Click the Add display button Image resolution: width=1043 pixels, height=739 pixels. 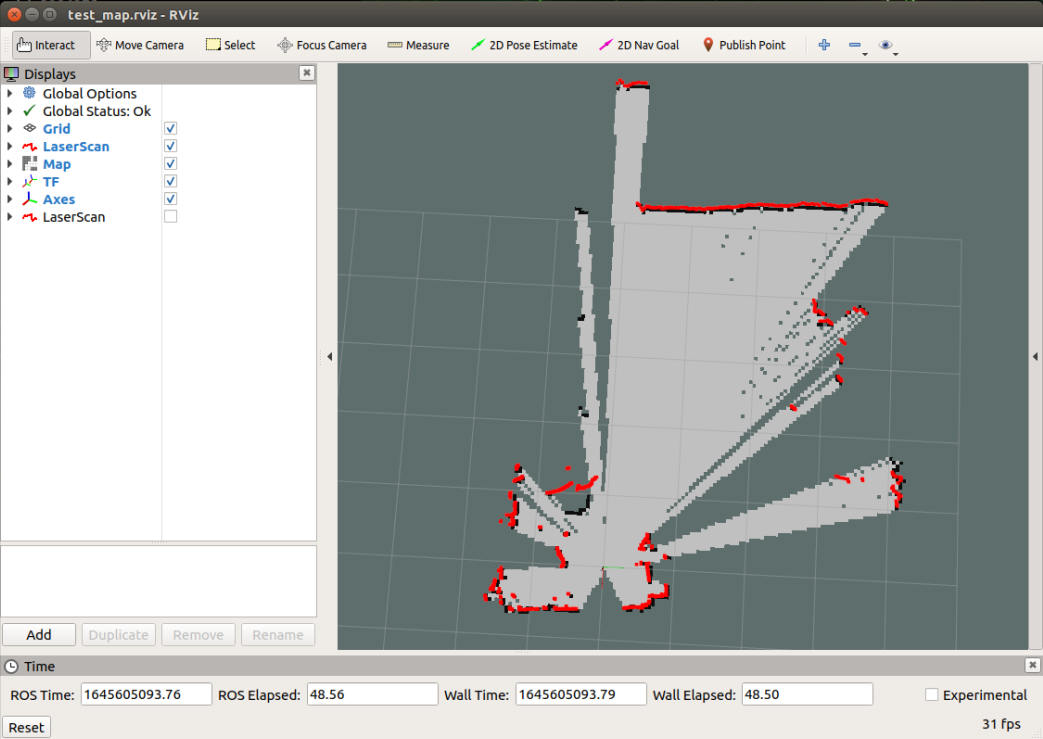(x=39, y=635)
